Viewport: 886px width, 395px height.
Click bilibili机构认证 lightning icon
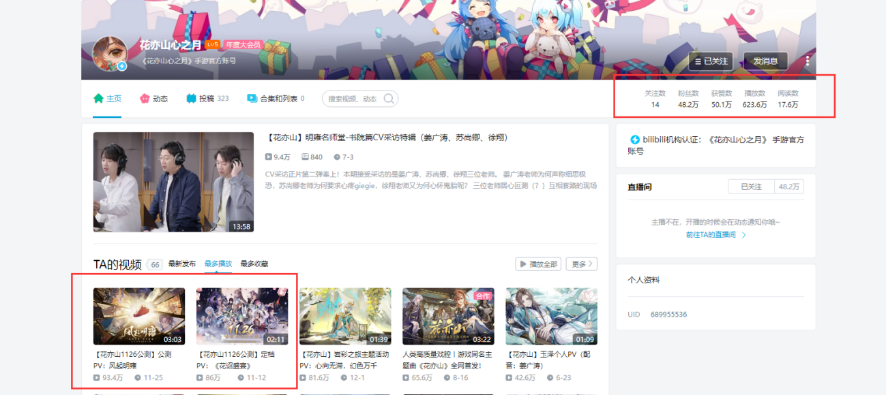click(x=634, y=139)
